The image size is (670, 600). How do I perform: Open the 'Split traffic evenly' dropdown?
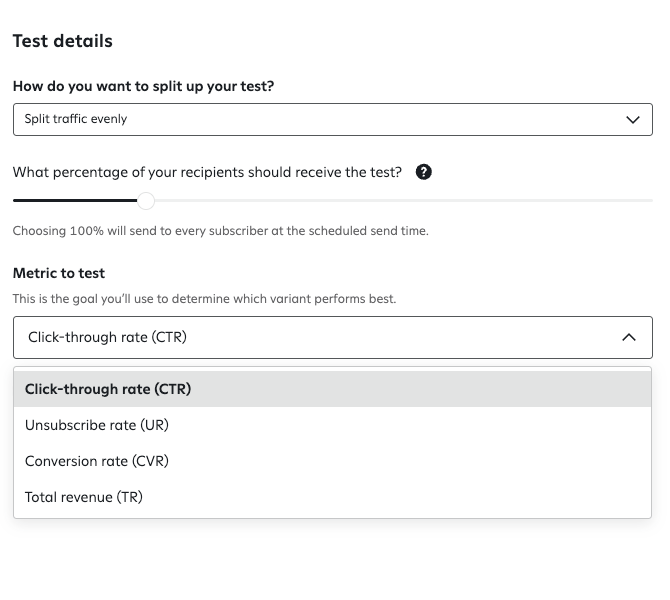tap(300, 120)
